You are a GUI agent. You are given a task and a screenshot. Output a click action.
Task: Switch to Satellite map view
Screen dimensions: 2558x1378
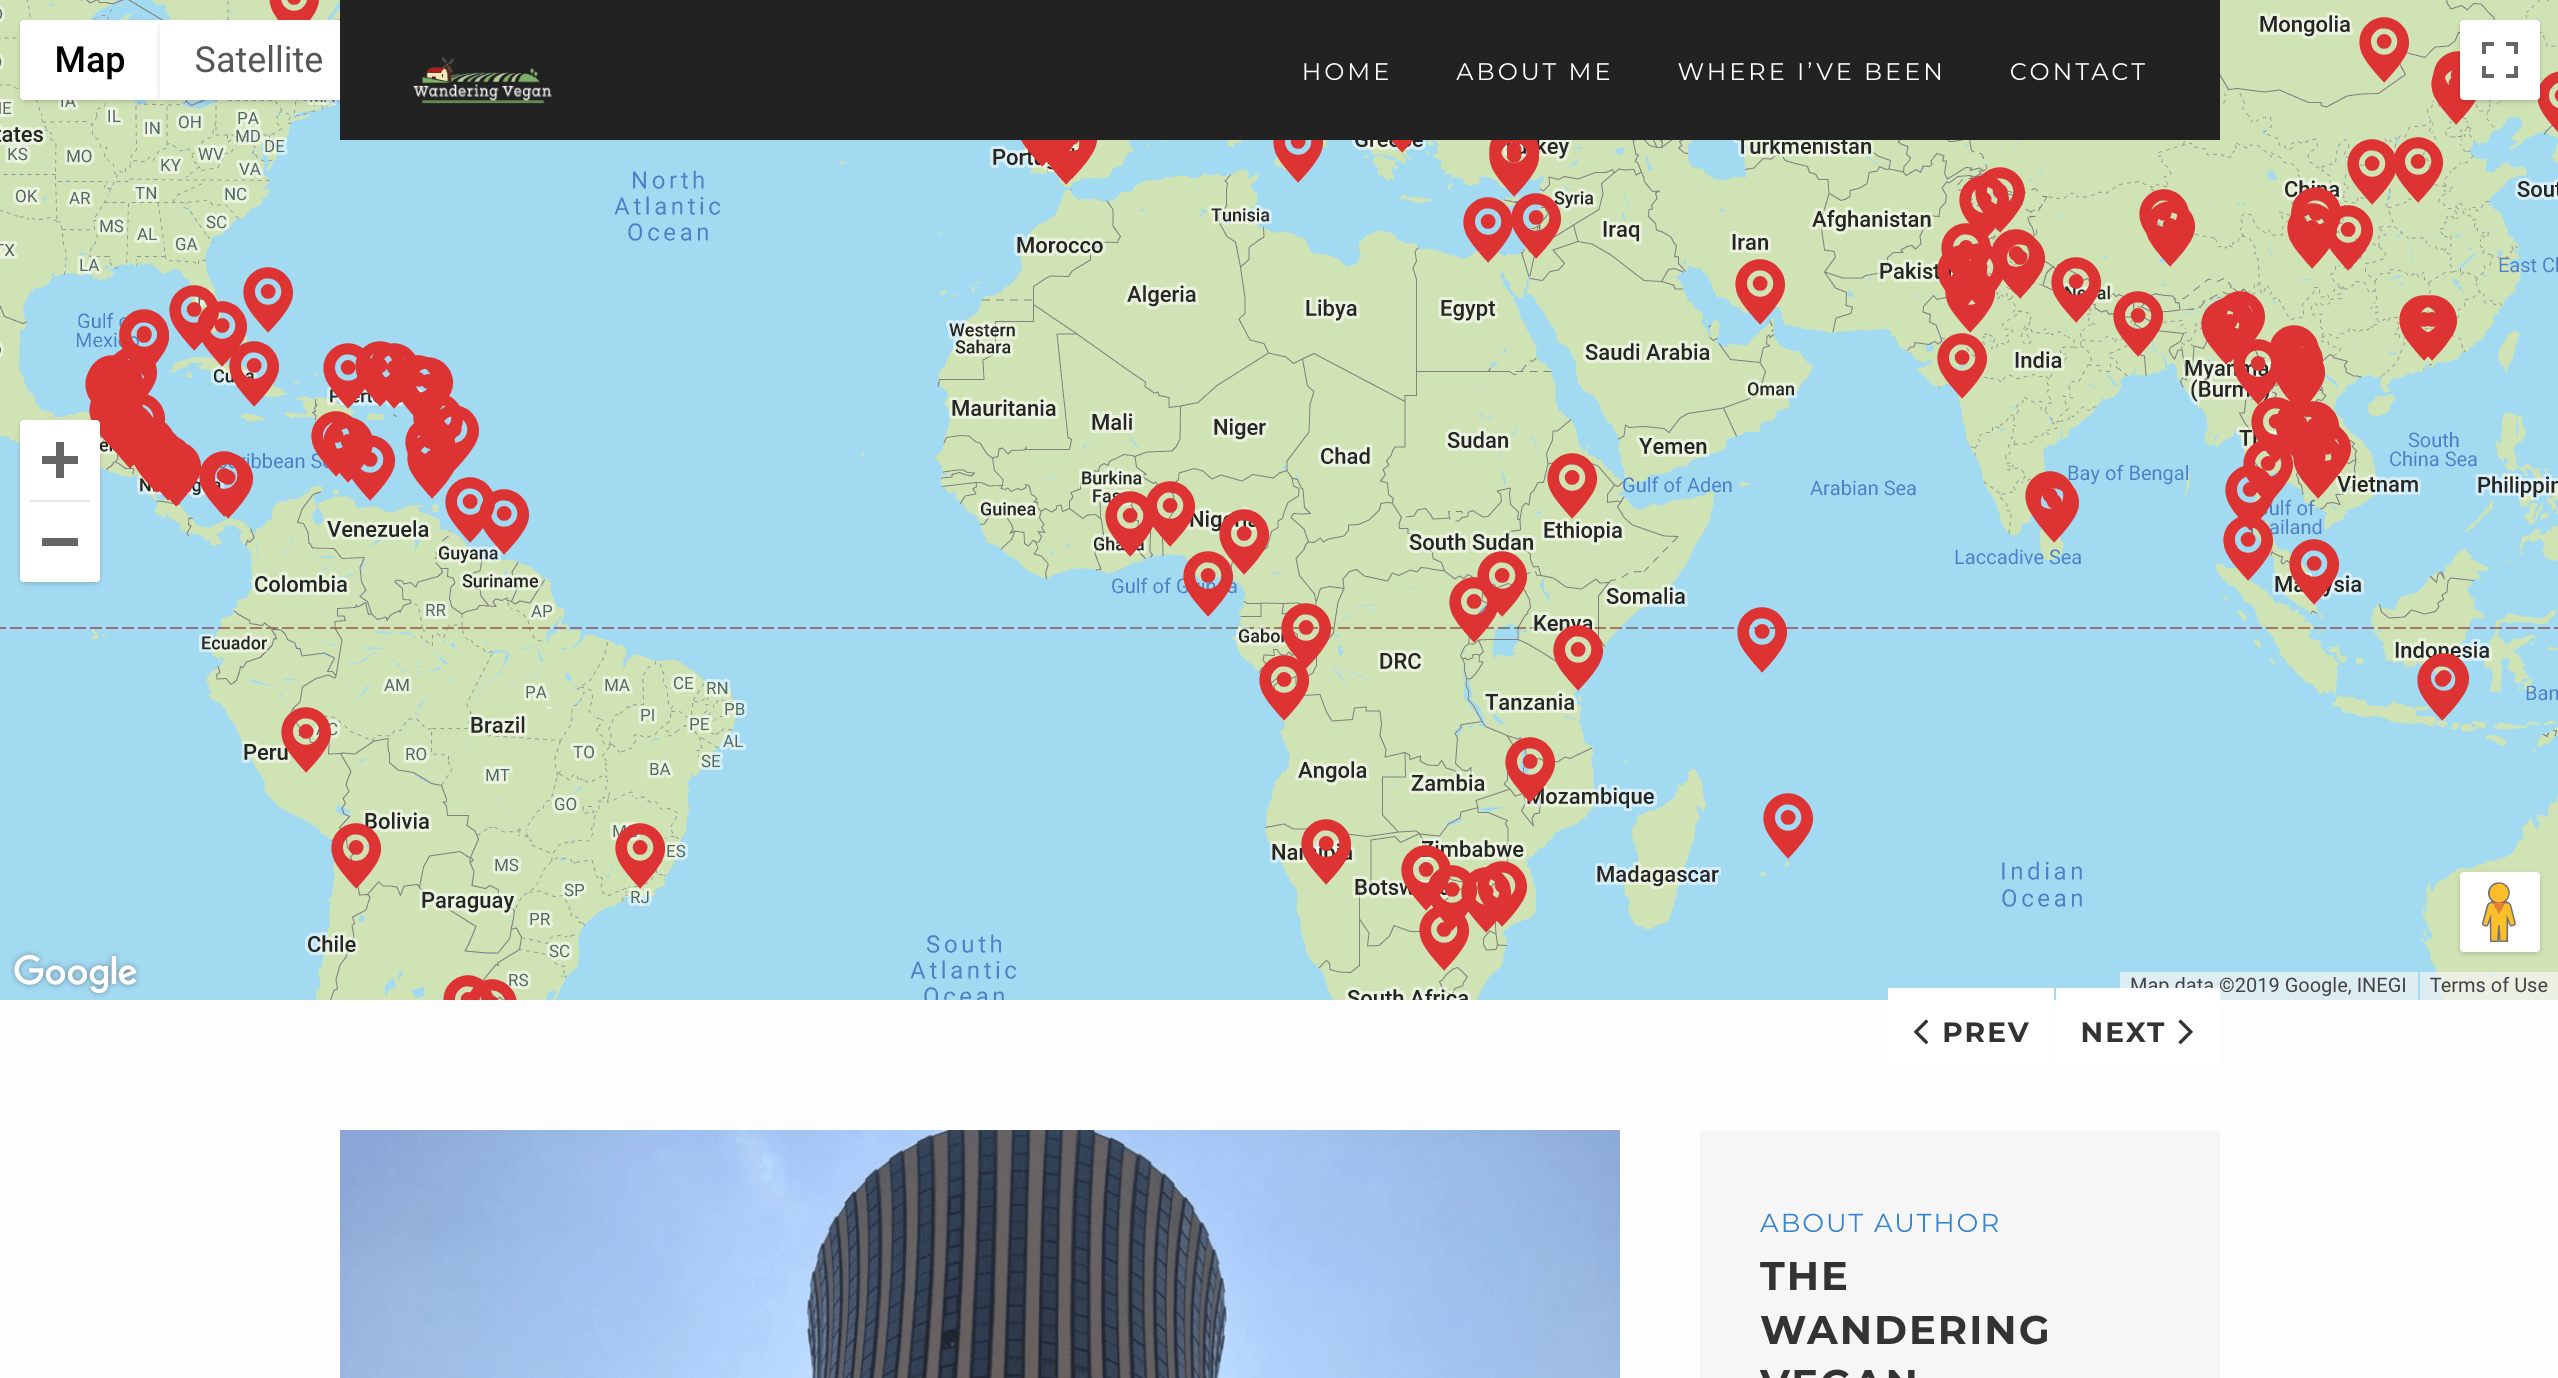click(x=258, y=60)
